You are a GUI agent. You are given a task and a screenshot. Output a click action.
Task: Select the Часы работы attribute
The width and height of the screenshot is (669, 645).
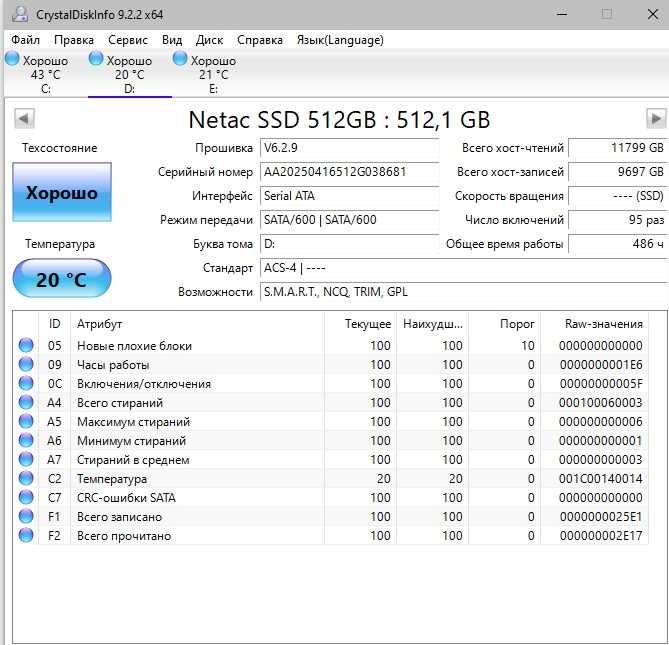click(113, 365)
